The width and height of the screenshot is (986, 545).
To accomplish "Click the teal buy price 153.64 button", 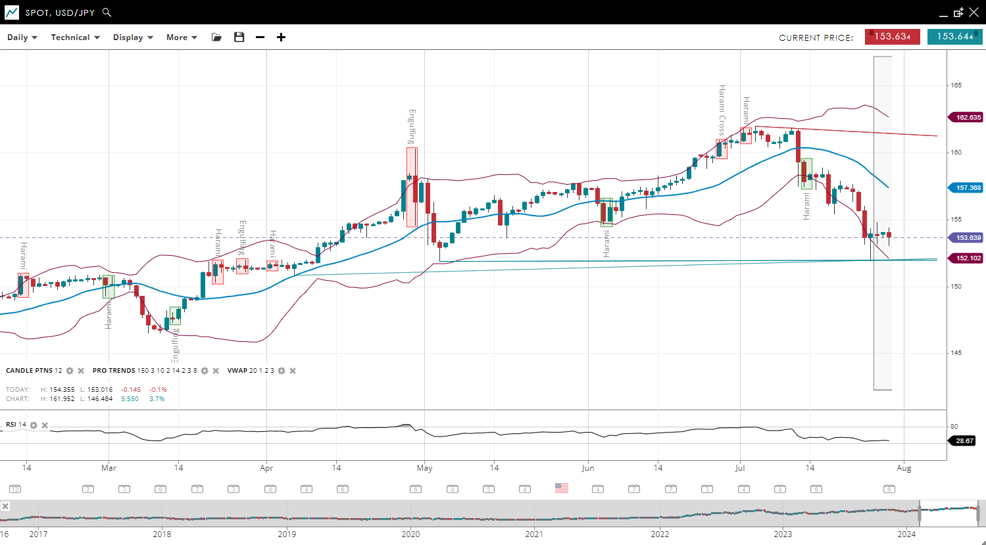I will coord(953,37).
